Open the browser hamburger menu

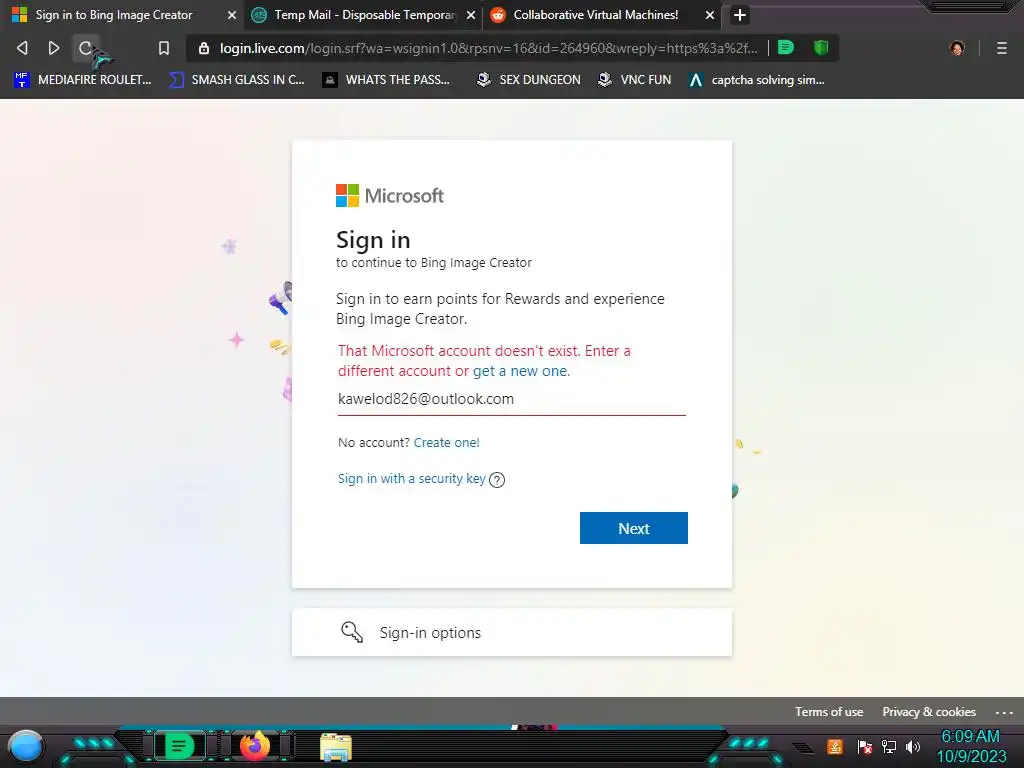coord(1002,48)
